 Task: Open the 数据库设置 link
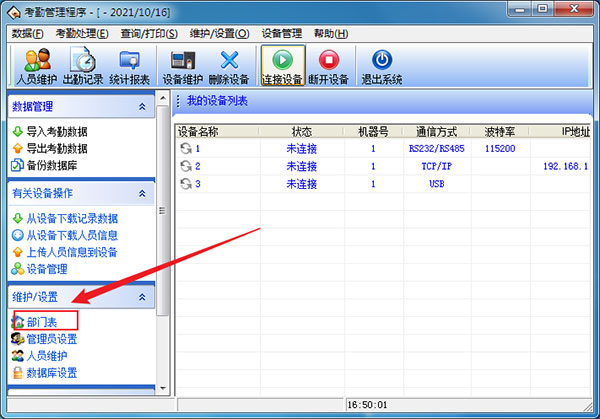tap(52, 373)
